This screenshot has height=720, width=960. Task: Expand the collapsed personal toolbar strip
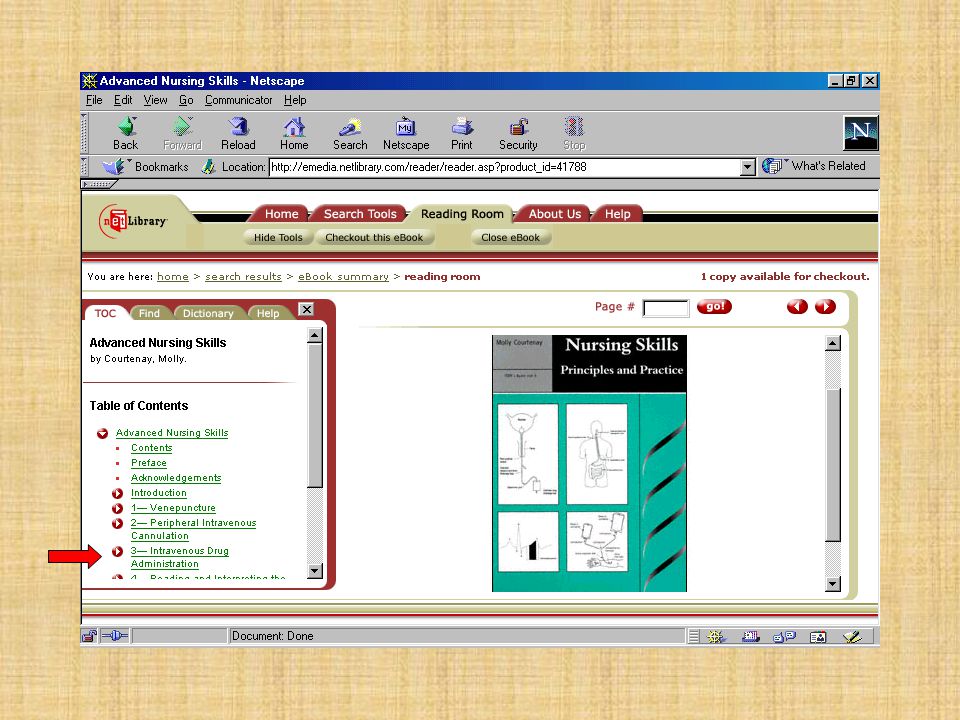(x=99, y=184)
